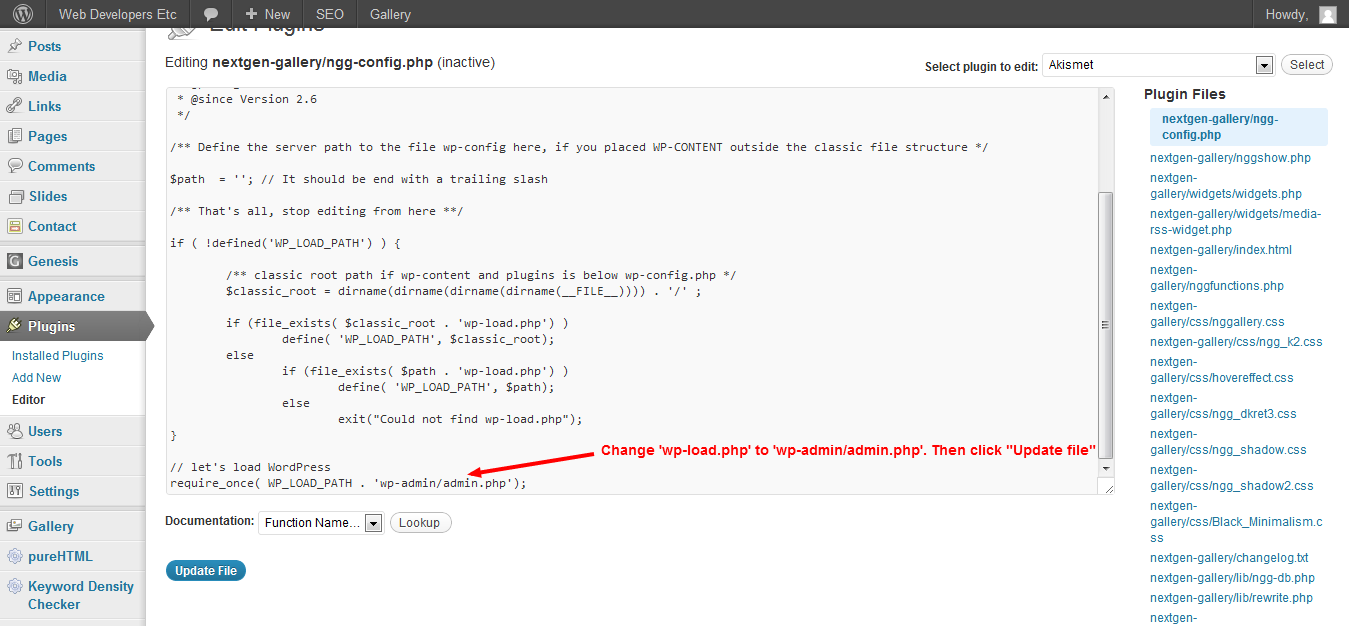This screenshot has width=1349, height=626.
Task: Click the Plugins plug icon
Action: 15,326
